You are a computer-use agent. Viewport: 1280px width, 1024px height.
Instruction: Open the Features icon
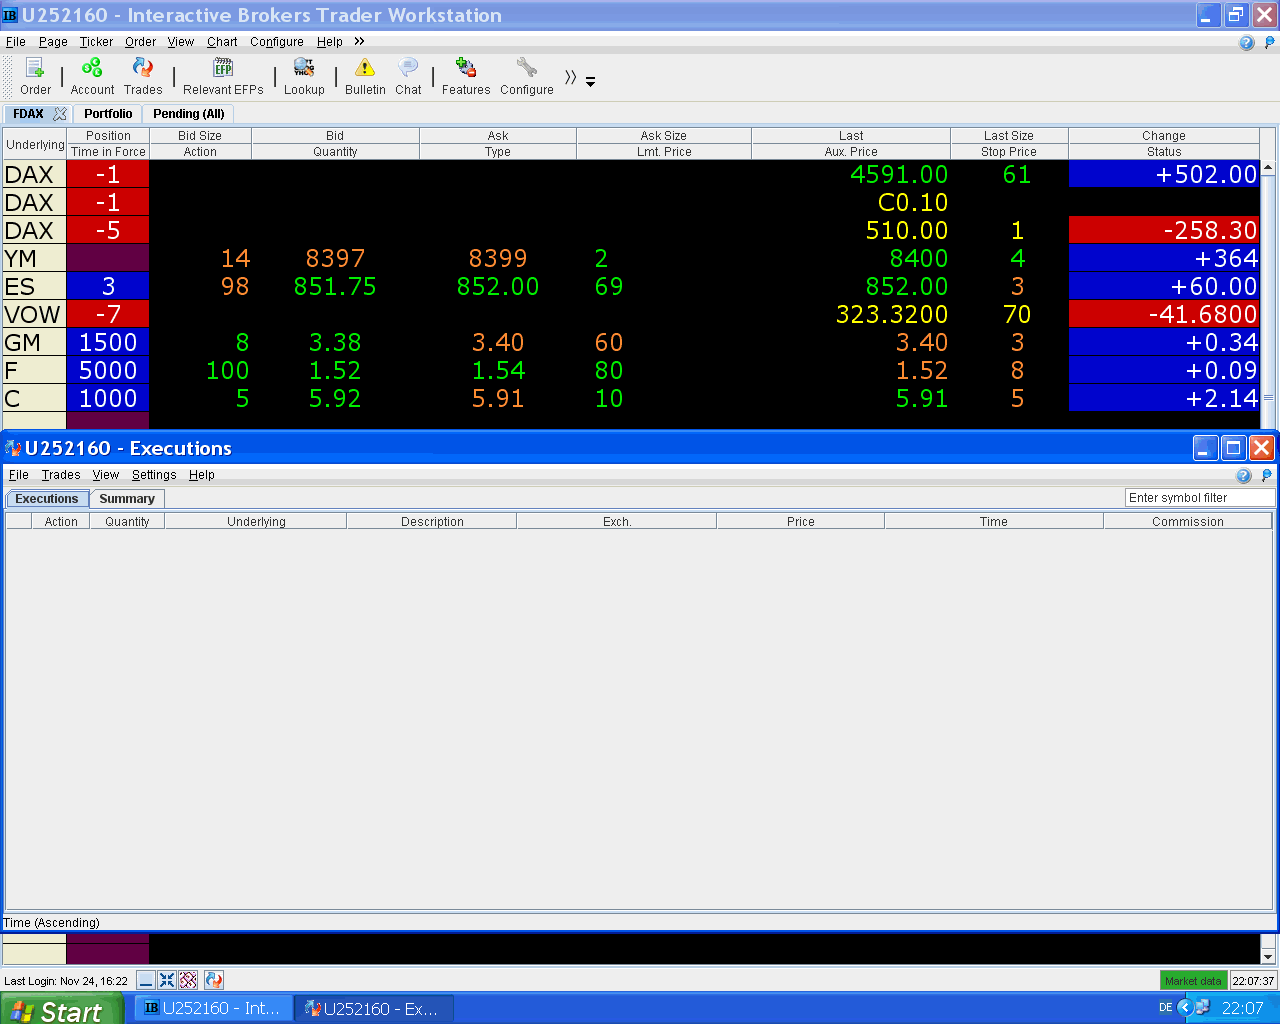466,76
